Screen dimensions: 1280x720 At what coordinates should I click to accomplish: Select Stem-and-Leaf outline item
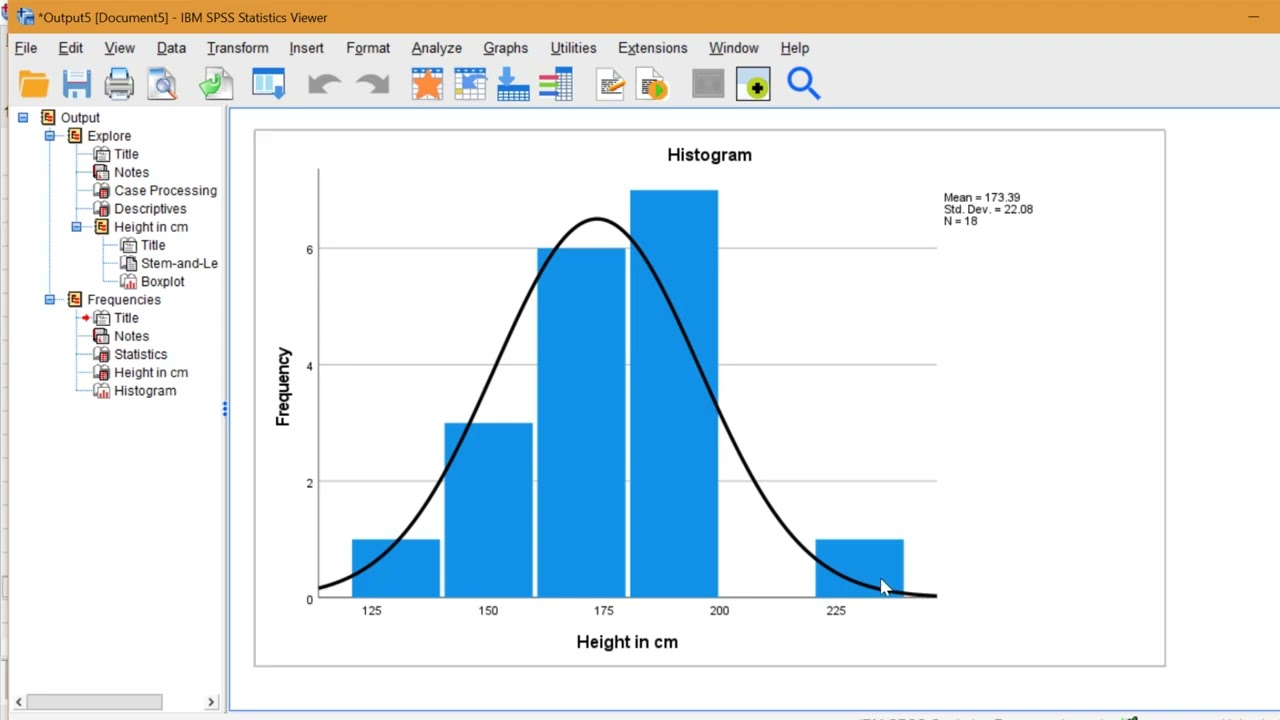click(179, 263)
